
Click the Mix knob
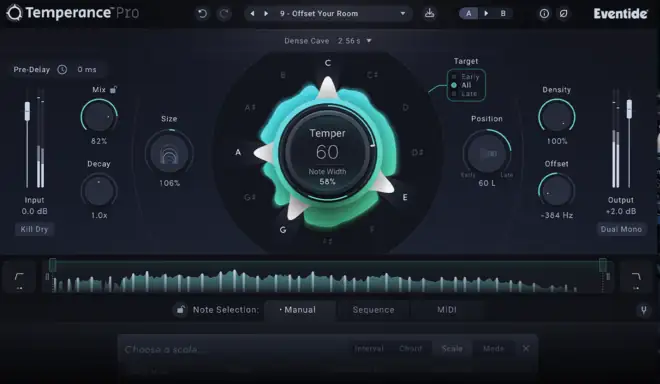[99, 117]
